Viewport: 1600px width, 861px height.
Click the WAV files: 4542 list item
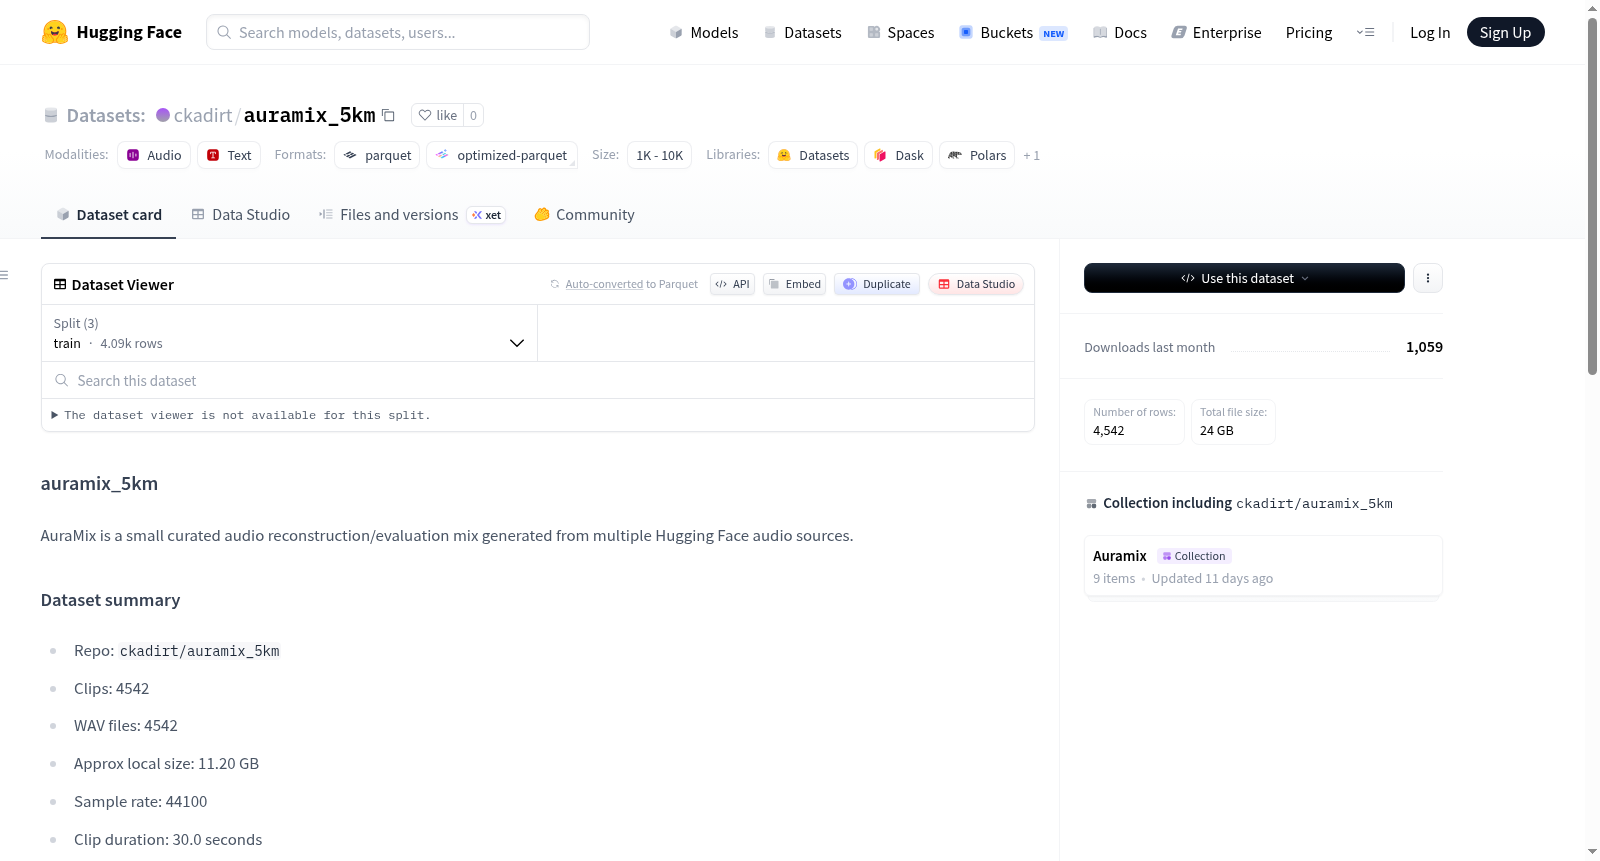click(x=126, y=726)
